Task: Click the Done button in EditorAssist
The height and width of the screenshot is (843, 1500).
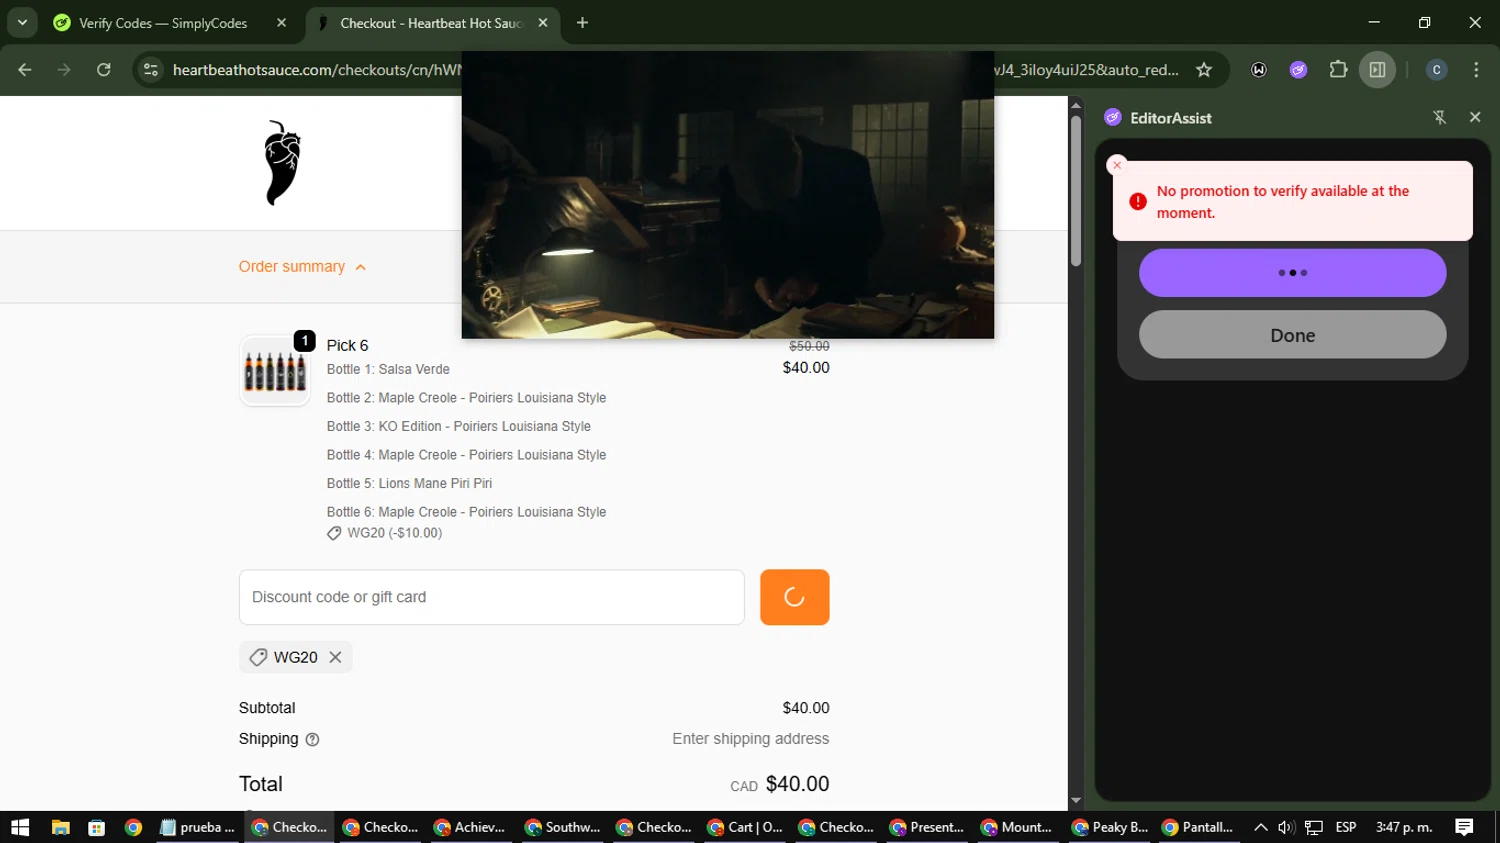Action: pos(1292,335)
